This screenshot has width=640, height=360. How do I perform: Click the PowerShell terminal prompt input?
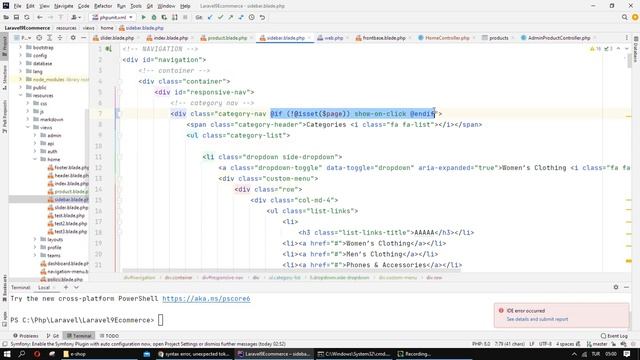tap(161, 320)
